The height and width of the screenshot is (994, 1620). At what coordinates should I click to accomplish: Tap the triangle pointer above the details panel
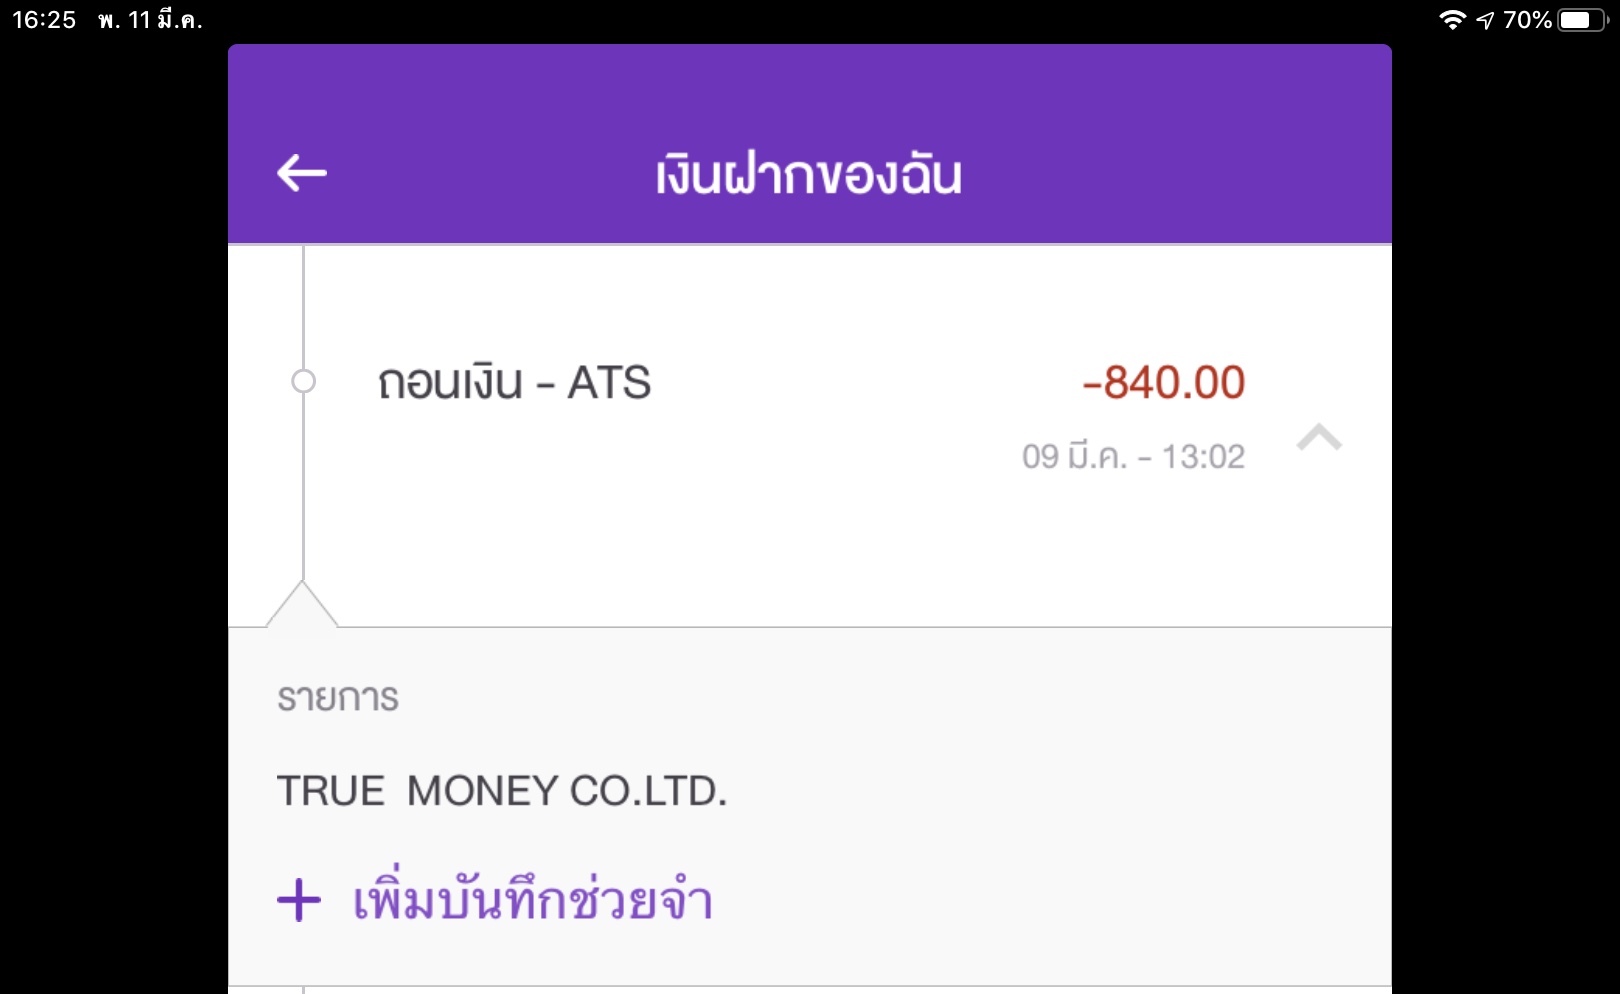302,606
